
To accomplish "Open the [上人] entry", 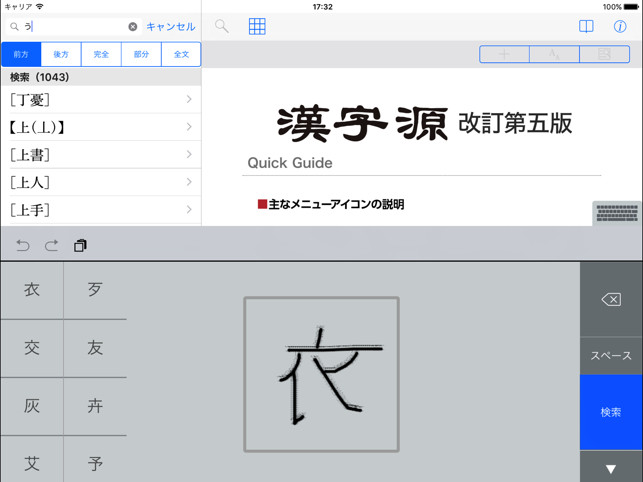I will [101, 182].
